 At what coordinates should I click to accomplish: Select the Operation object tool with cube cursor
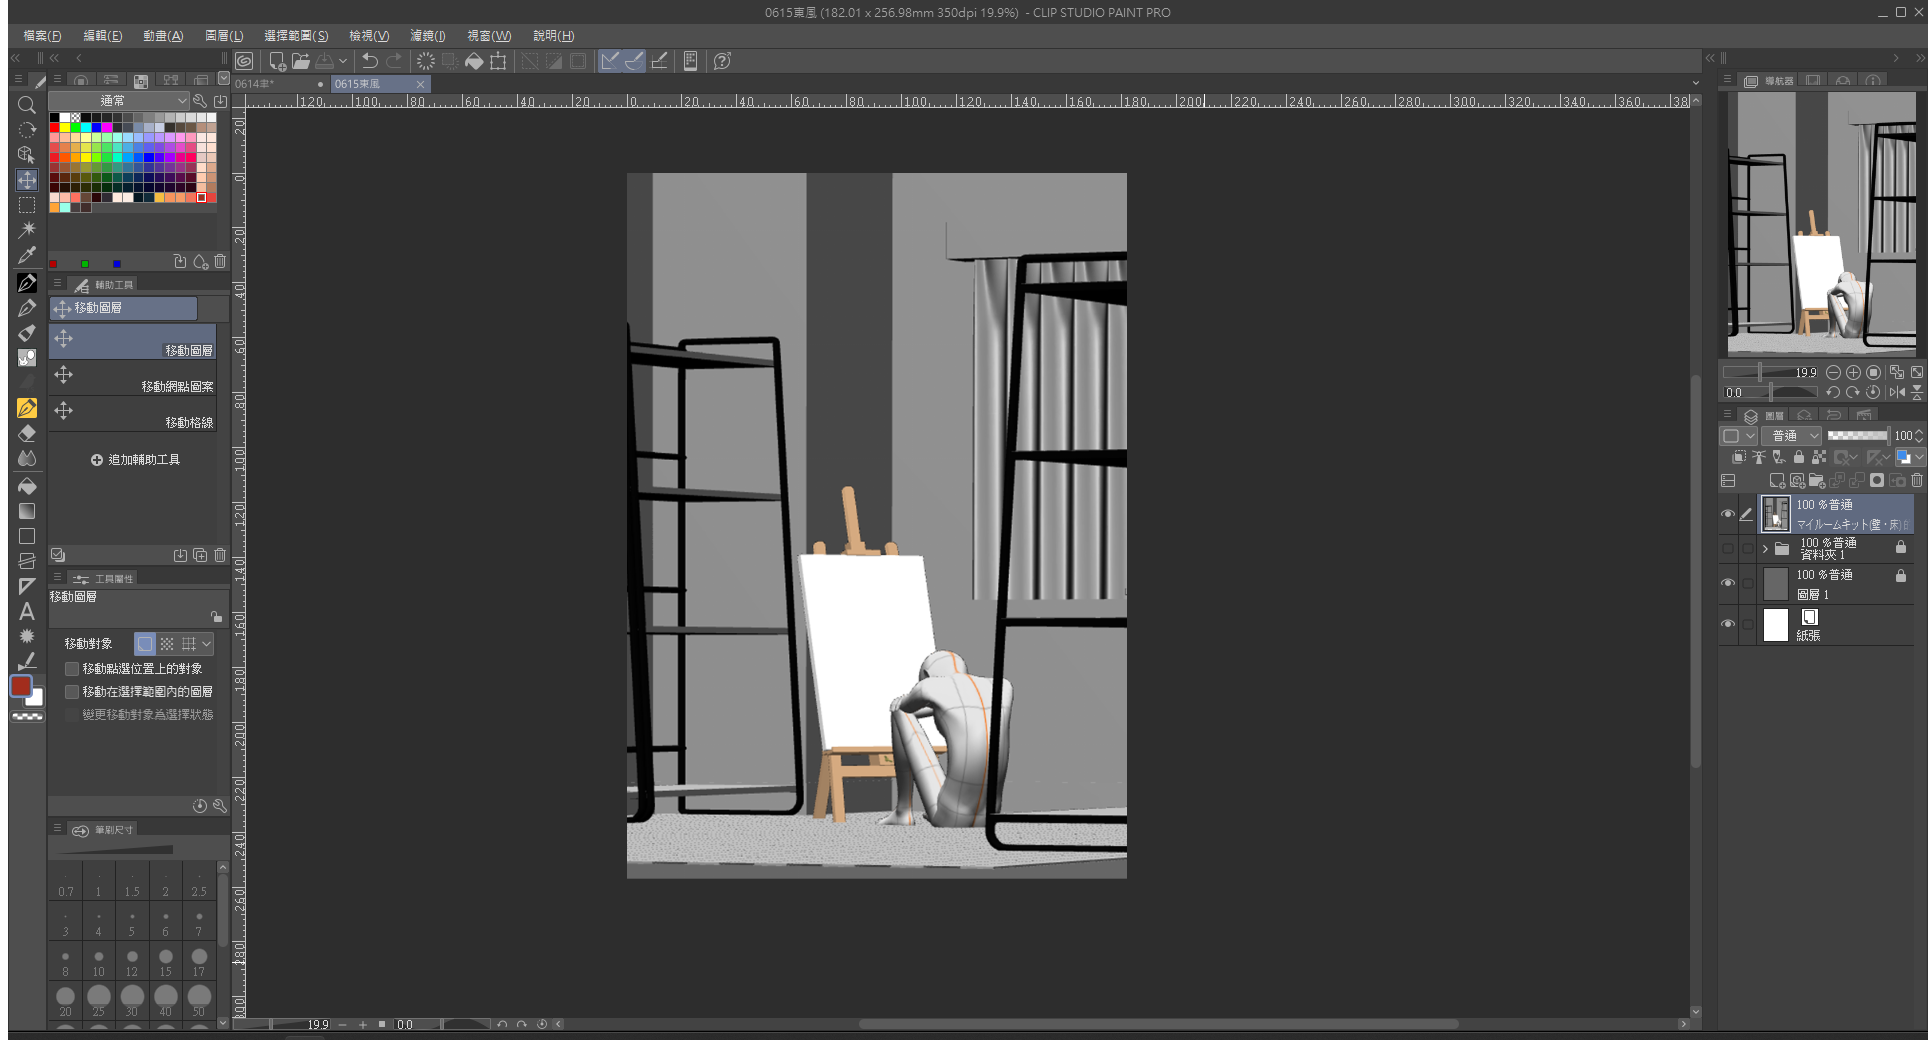[x=27, y=155]
